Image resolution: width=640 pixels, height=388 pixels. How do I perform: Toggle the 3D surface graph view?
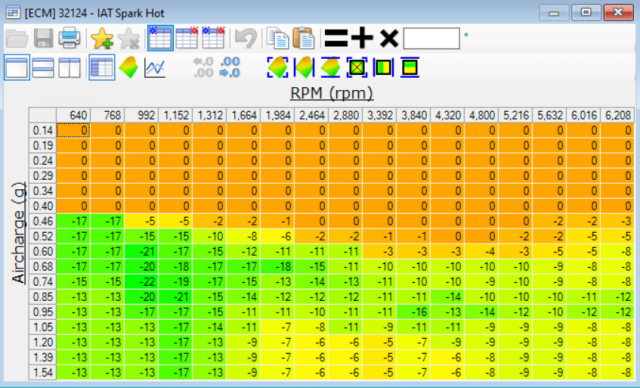point(129,67)
